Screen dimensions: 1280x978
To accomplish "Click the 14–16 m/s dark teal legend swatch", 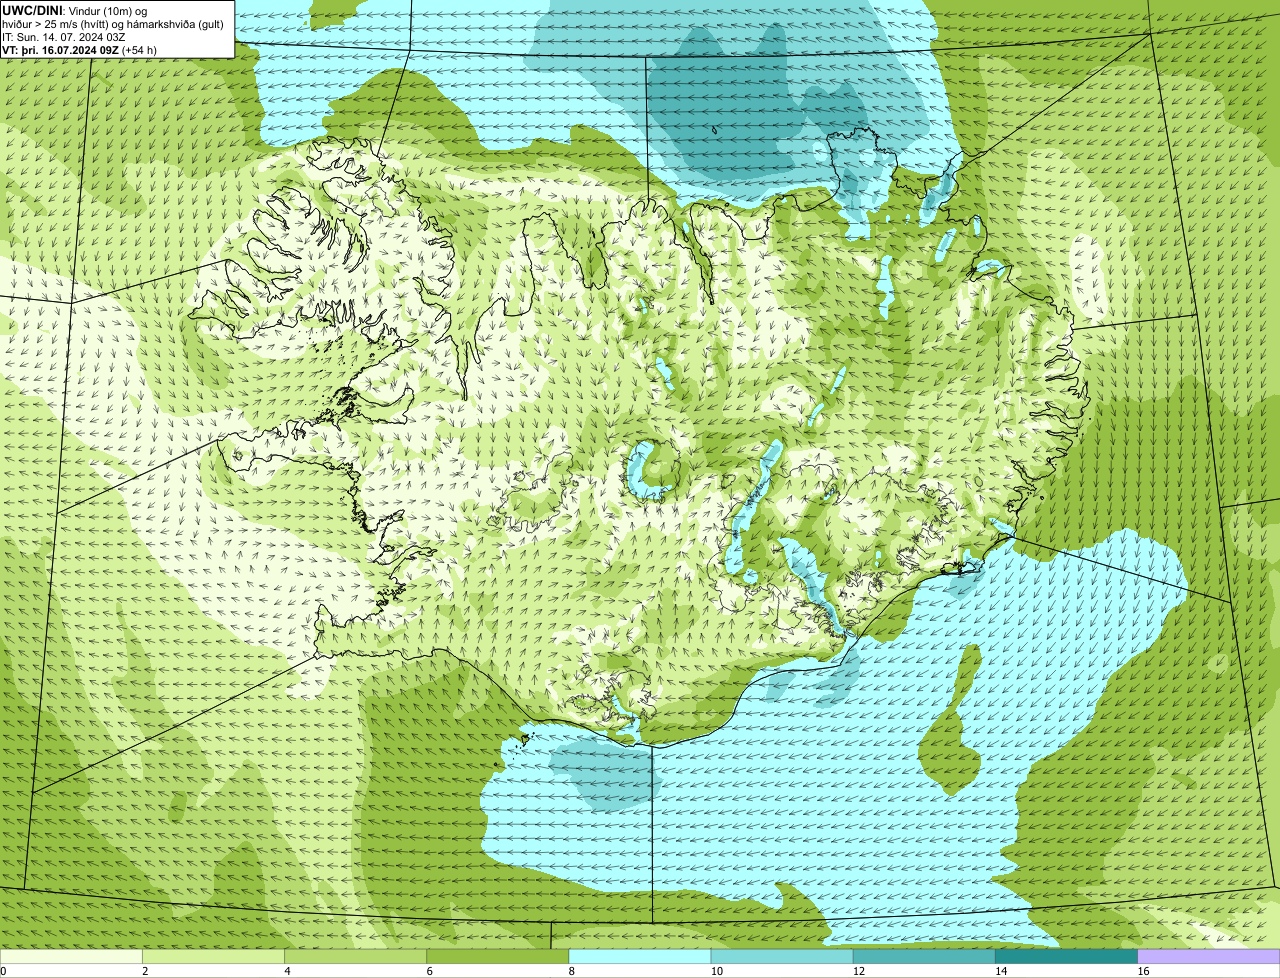I will [x=1067, y=956].
